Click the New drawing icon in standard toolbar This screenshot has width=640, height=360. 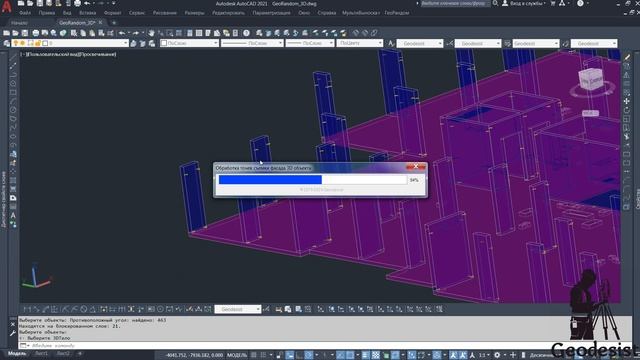pyautogui.click(x=6, y=33)
